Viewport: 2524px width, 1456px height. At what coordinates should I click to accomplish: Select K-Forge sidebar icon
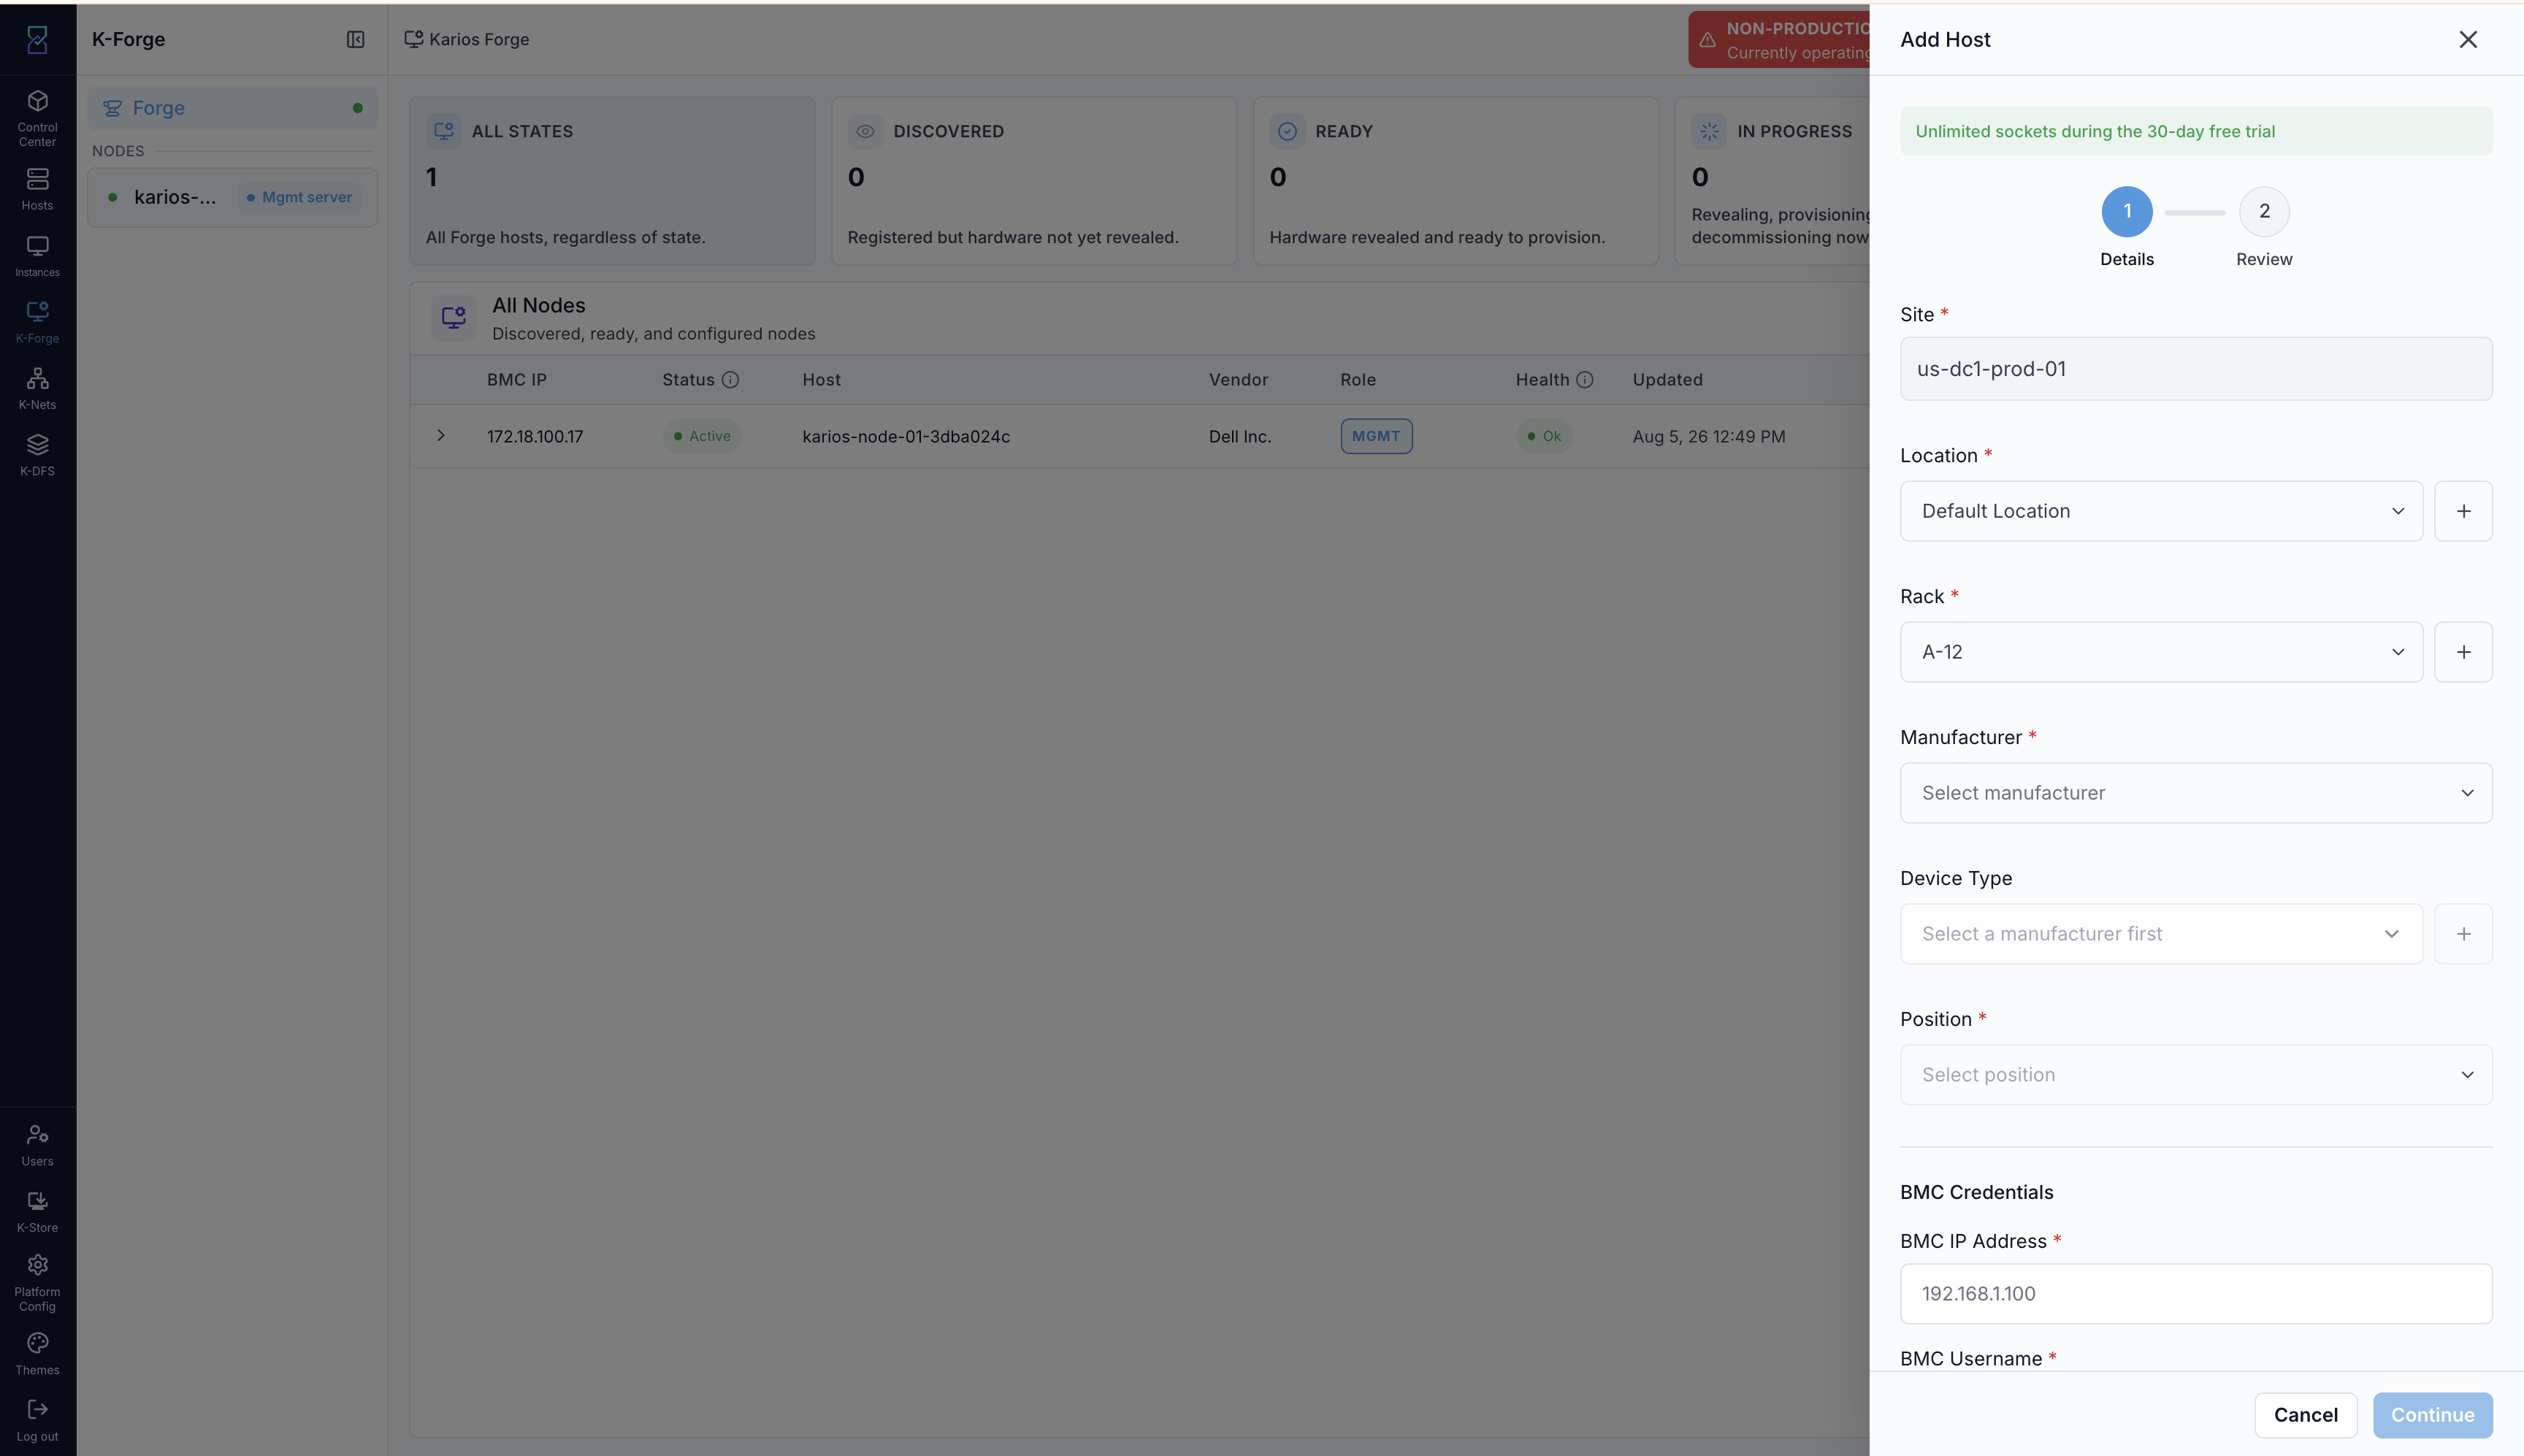tap(37, 322)
